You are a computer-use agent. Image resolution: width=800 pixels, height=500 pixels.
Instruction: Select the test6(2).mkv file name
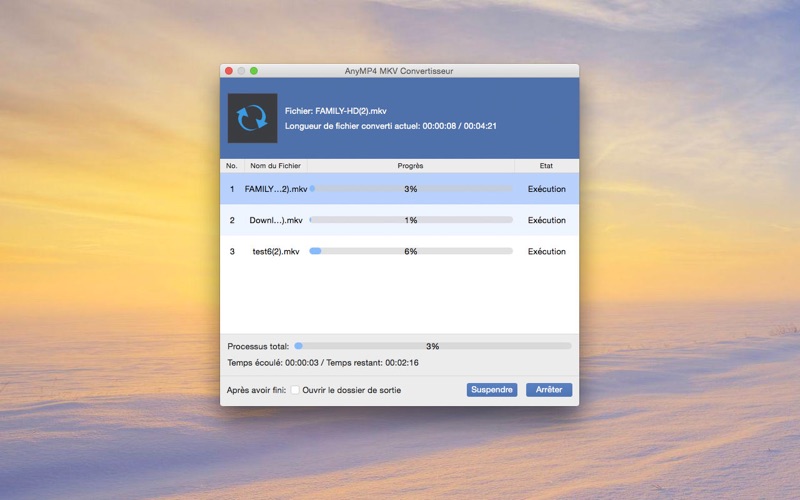[x=276, y=252]
